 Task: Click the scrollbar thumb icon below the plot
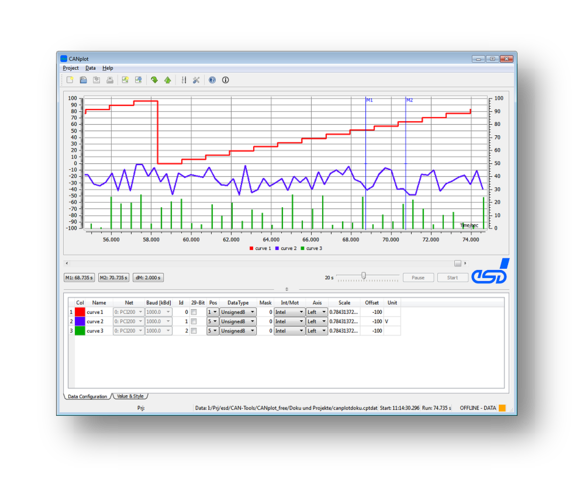tap(458, 263)
